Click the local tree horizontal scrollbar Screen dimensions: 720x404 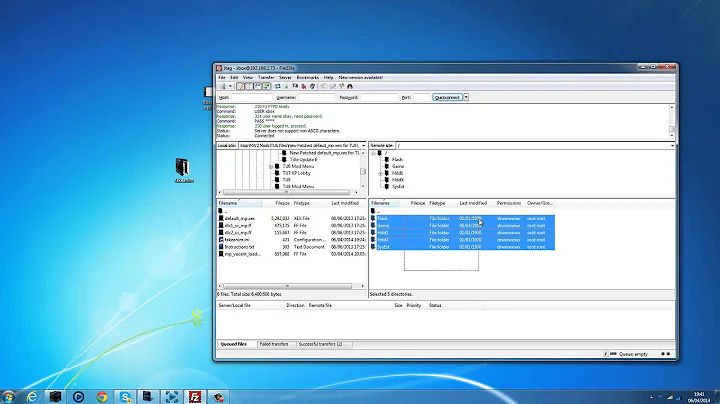point(287,192)
